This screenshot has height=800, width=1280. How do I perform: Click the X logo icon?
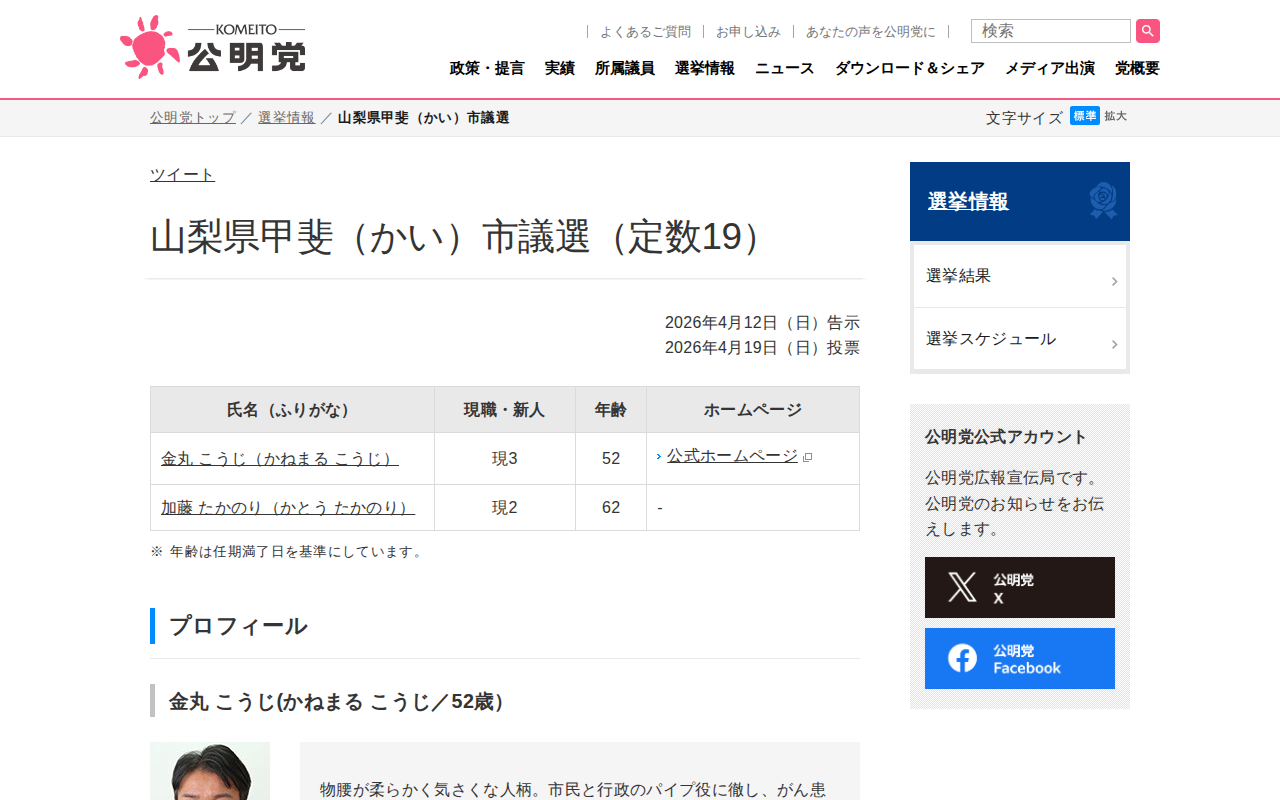962,588
